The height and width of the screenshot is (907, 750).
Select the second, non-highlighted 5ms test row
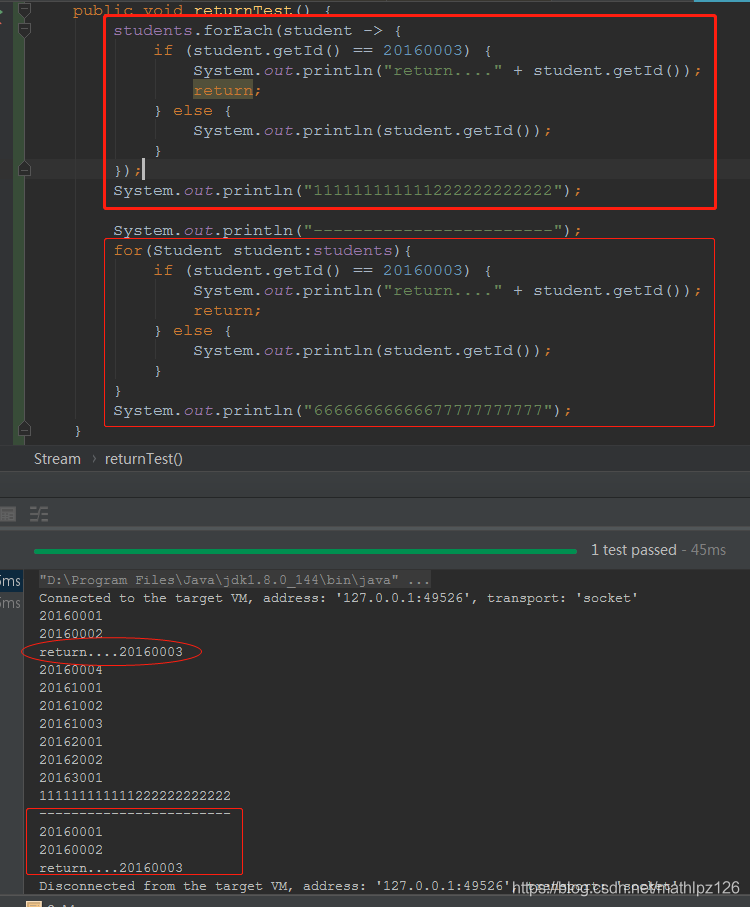tap(10, 602)
